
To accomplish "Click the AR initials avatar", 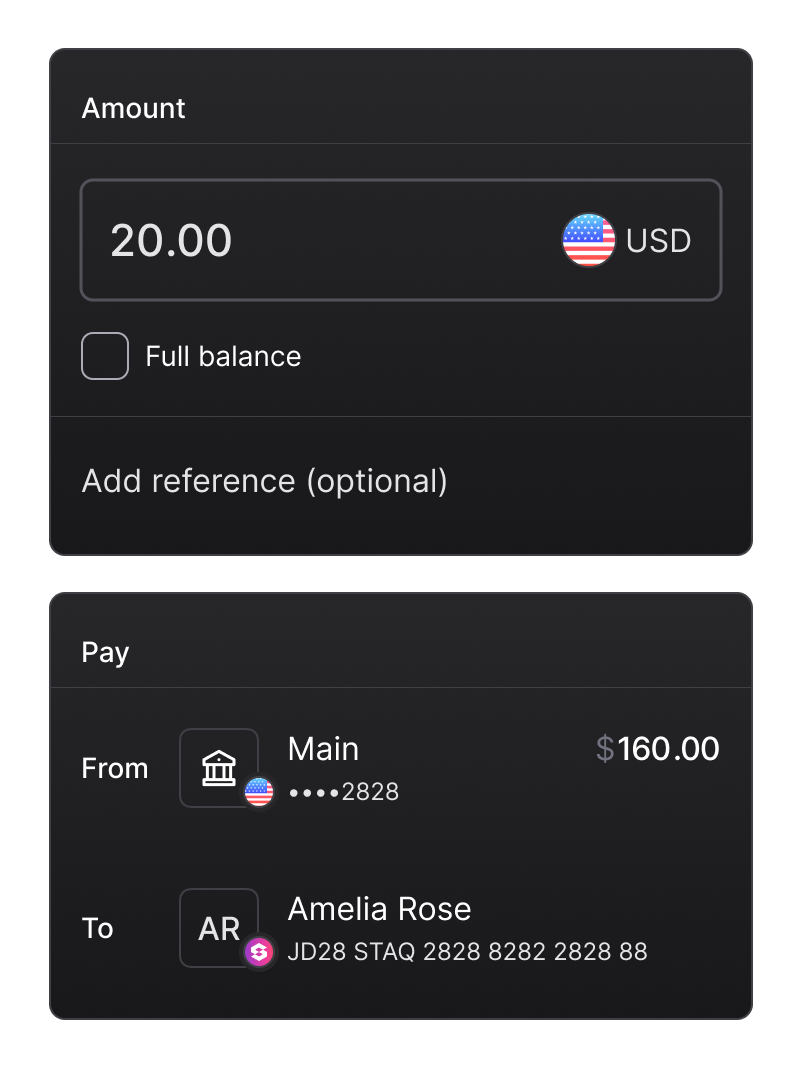I will pyautogui.click(x=218, y=928).
